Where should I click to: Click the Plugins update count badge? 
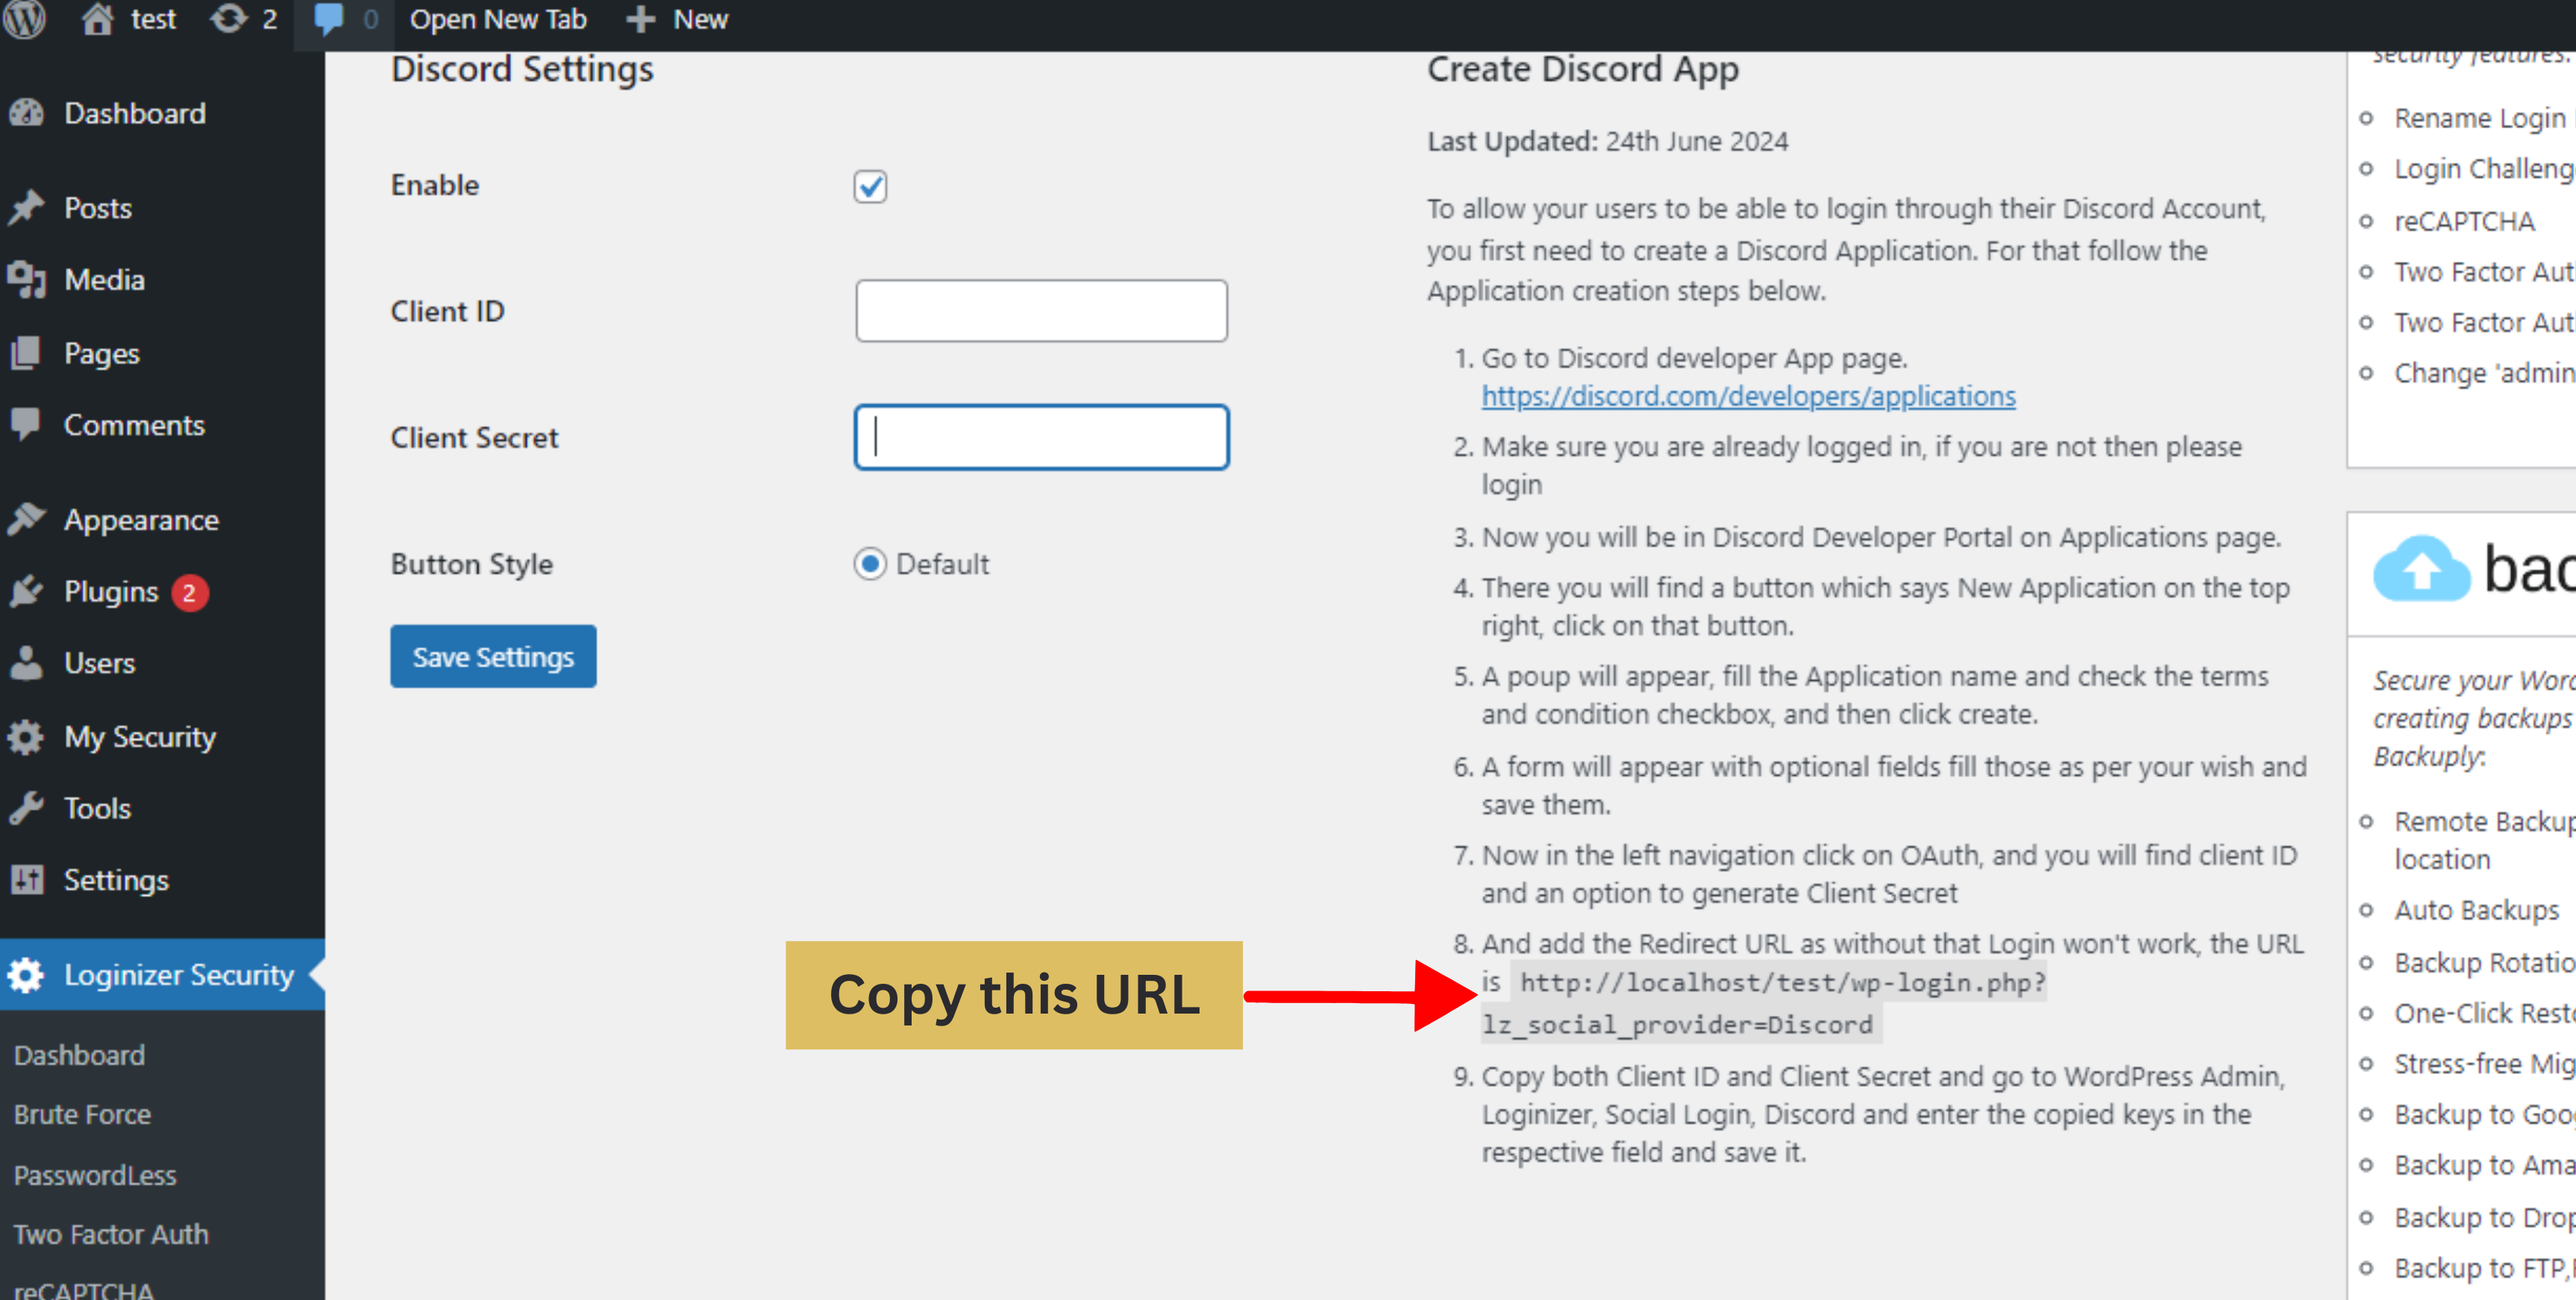click(x=189, y=592)
